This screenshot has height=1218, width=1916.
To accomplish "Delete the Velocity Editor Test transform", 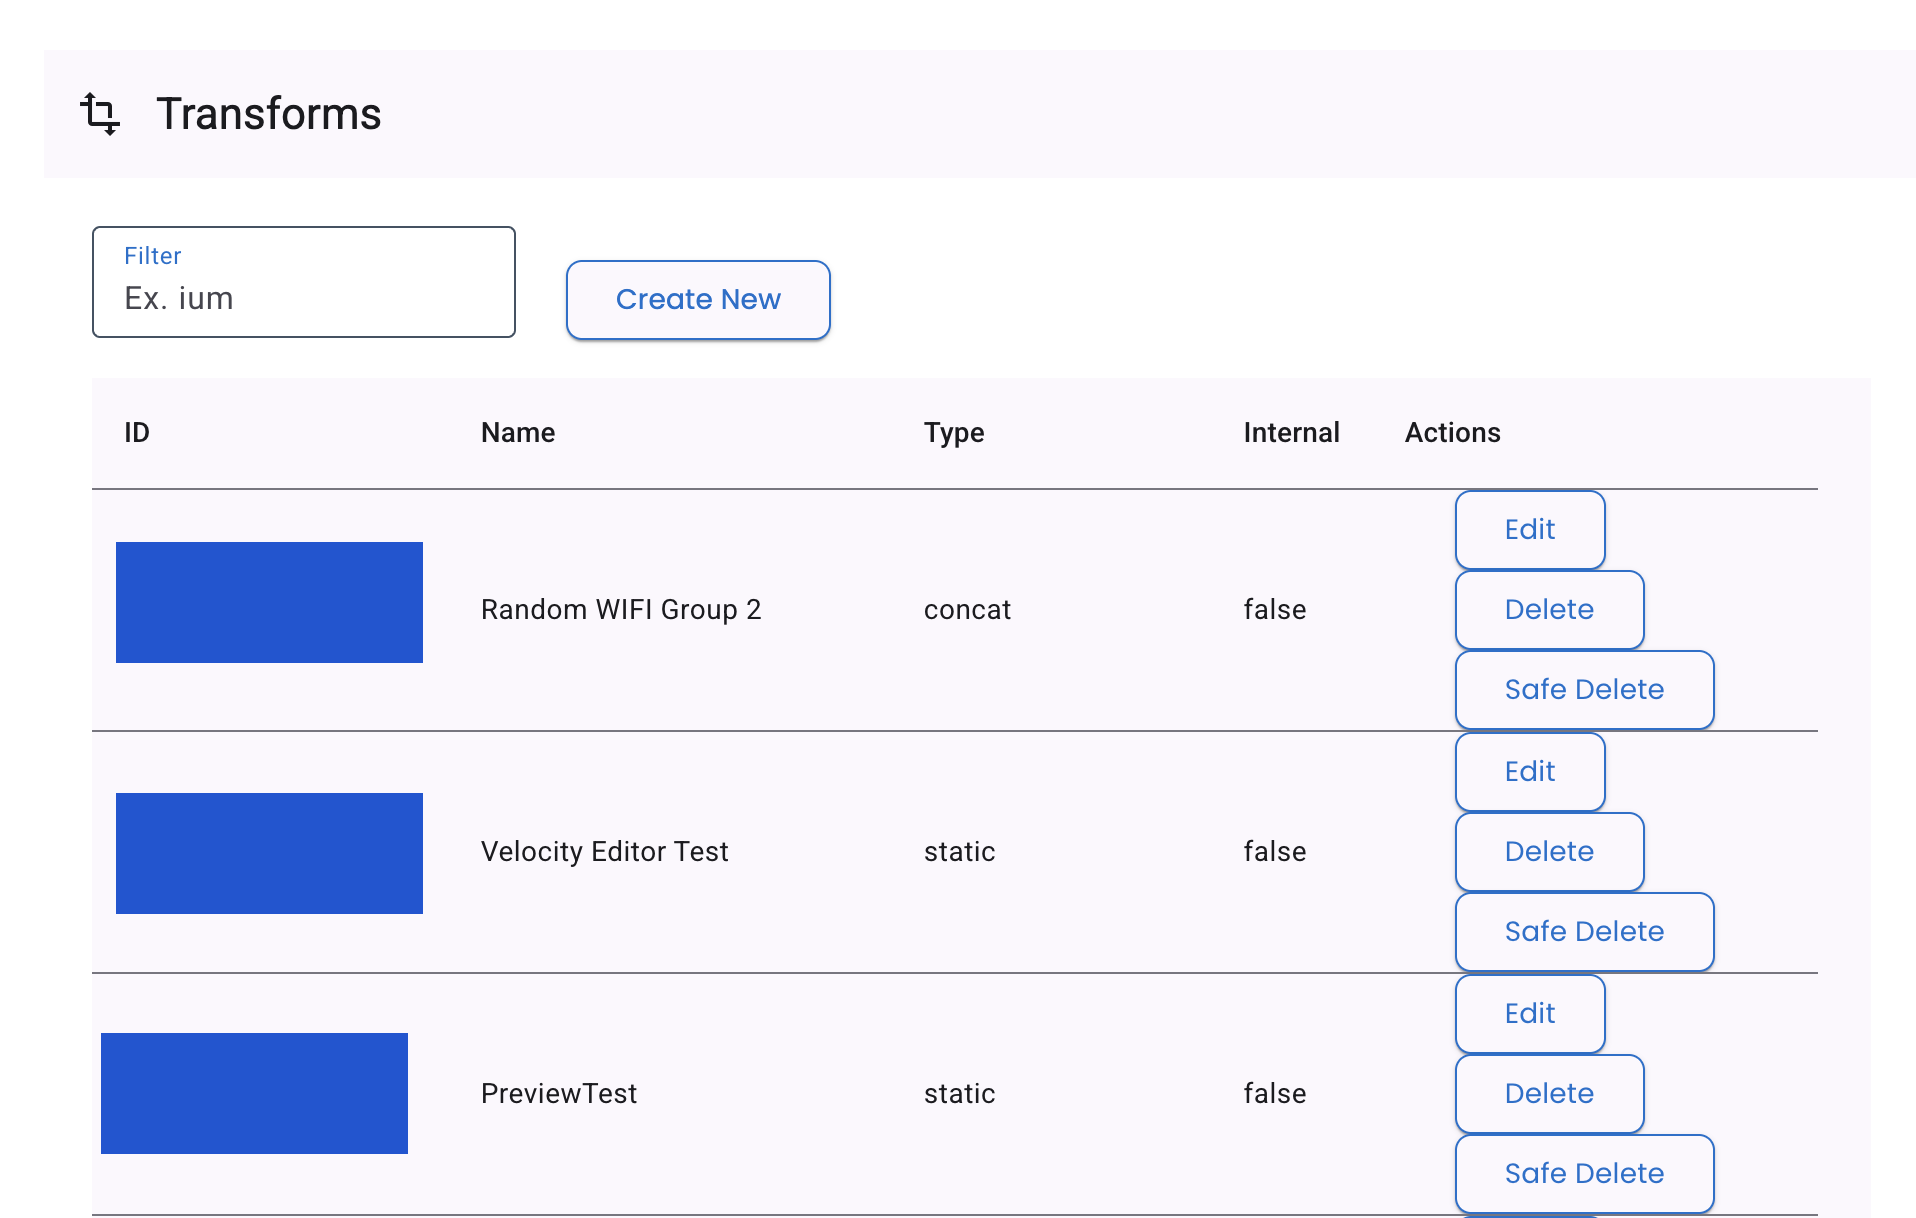I will pos(1549,851).
